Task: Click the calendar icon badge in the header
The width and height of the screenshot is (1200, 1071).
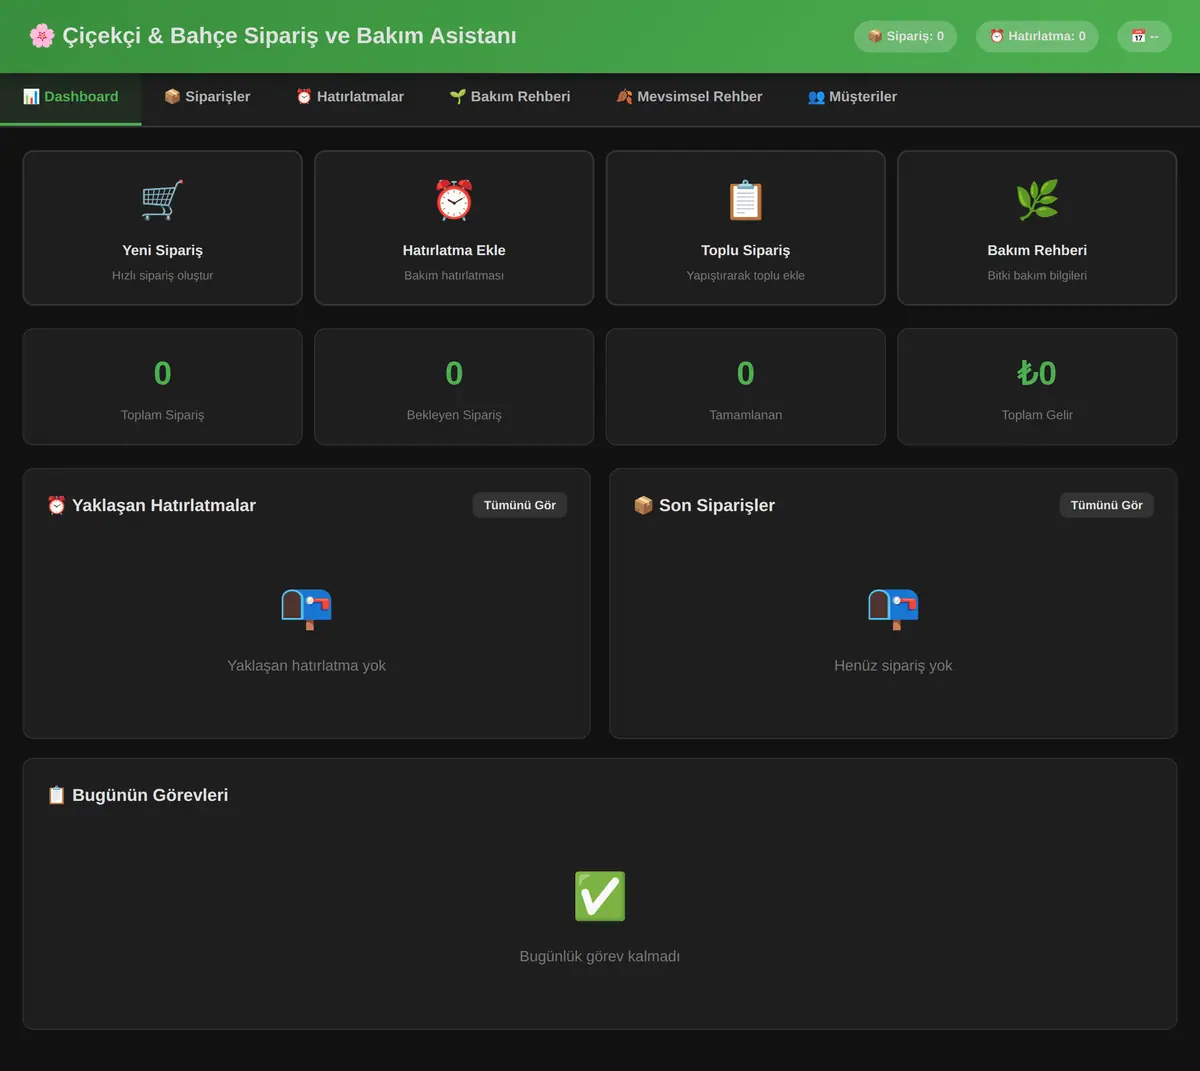Action: click(x=1144, y=36)
